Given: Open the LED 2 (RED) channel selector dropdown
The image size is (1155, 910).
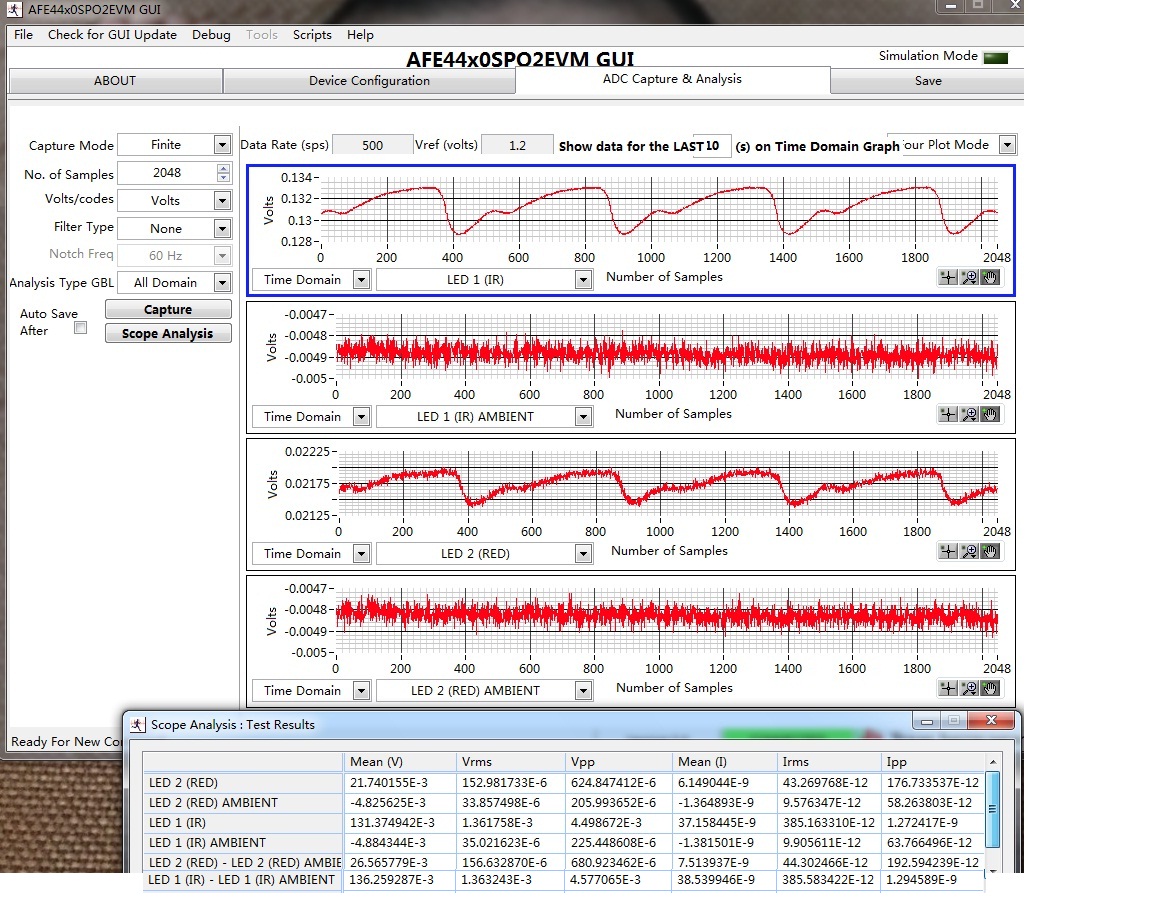Looking at the screenshot, I should pyautogui.click(x=583, y=554).
